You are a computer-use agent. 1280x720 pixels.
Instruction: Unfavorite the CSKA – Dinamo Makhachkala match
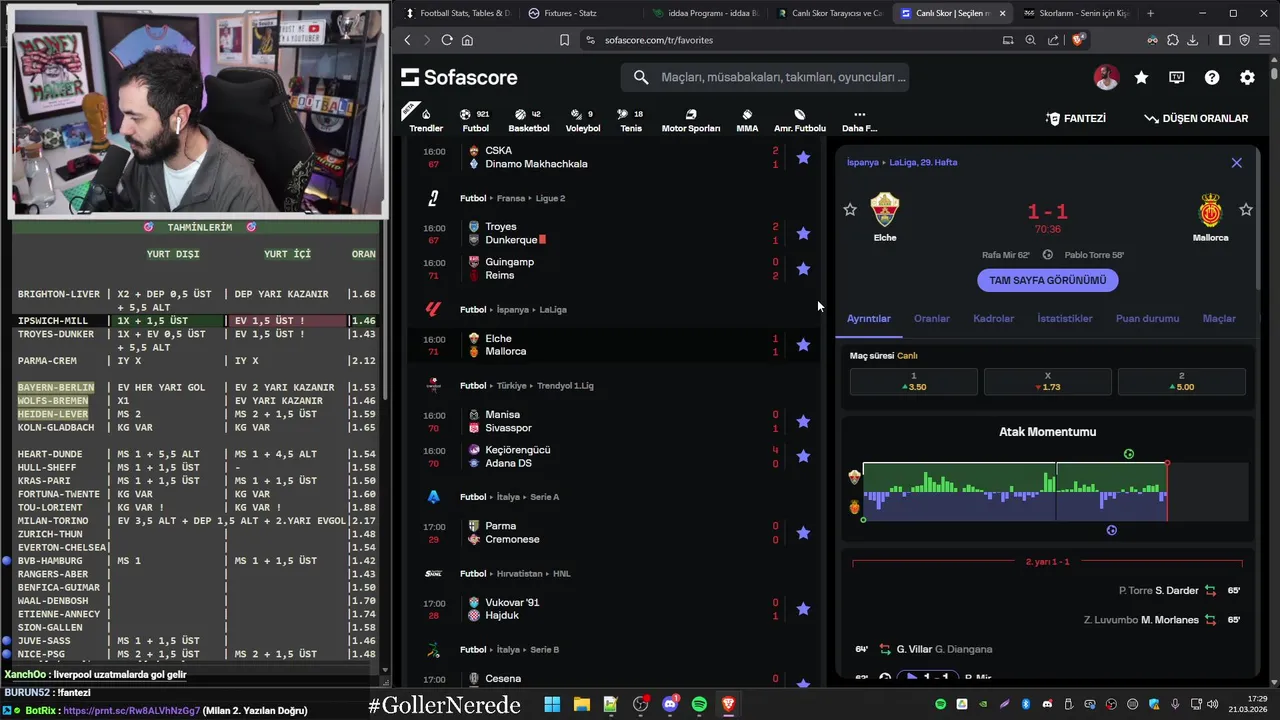click(x=803, y=157)
